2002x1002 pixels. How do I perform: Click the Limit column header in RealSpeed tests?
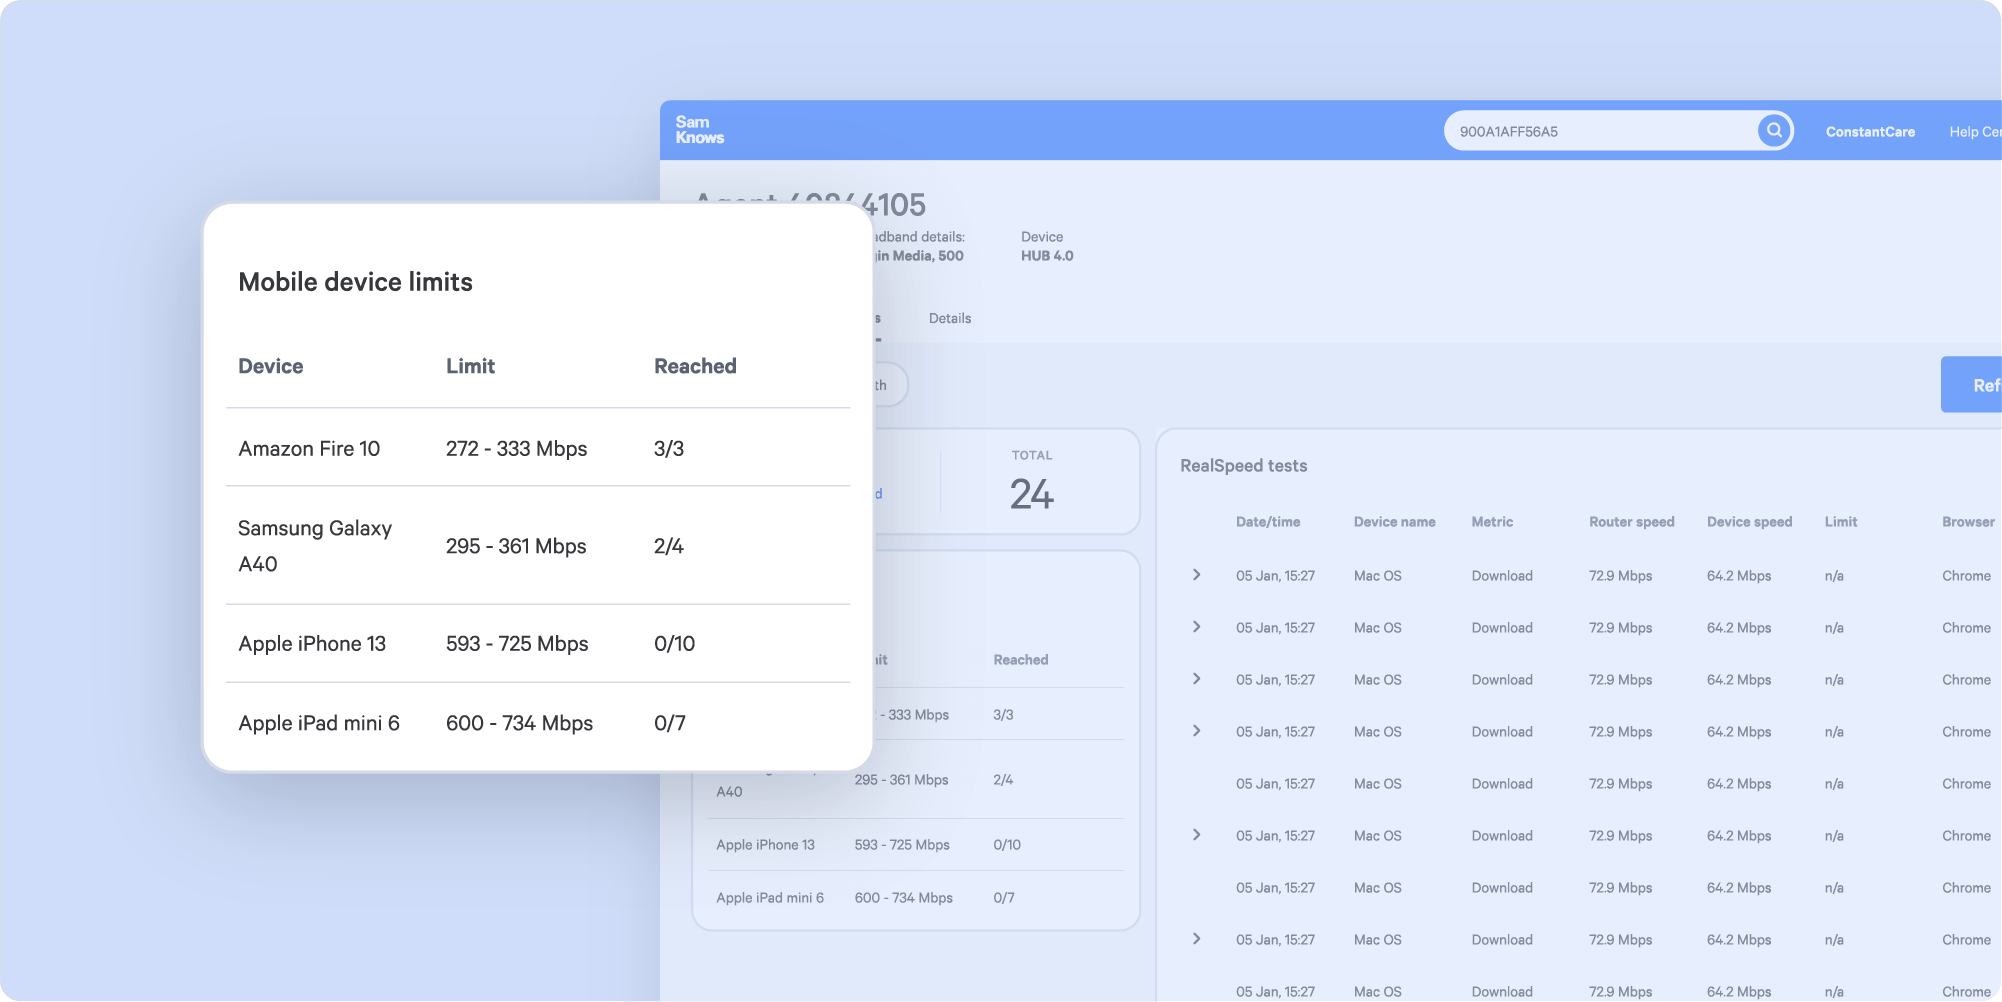(x=1840, y=522)
